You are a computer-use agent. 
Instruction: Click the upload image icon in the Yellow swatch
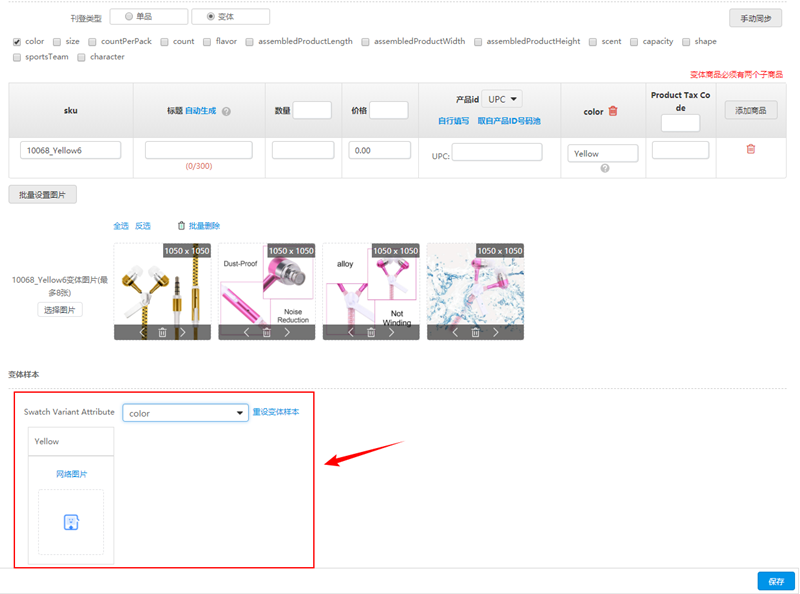(71, 522)
